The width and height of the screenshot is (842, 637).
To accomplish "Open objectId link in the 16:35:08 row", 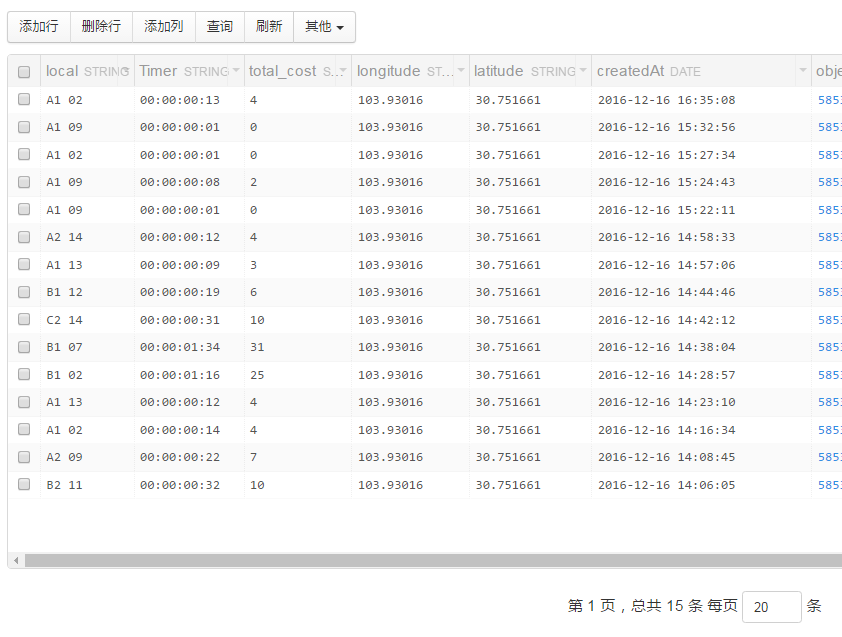I will pyautogui.click(x=830, y=100).
